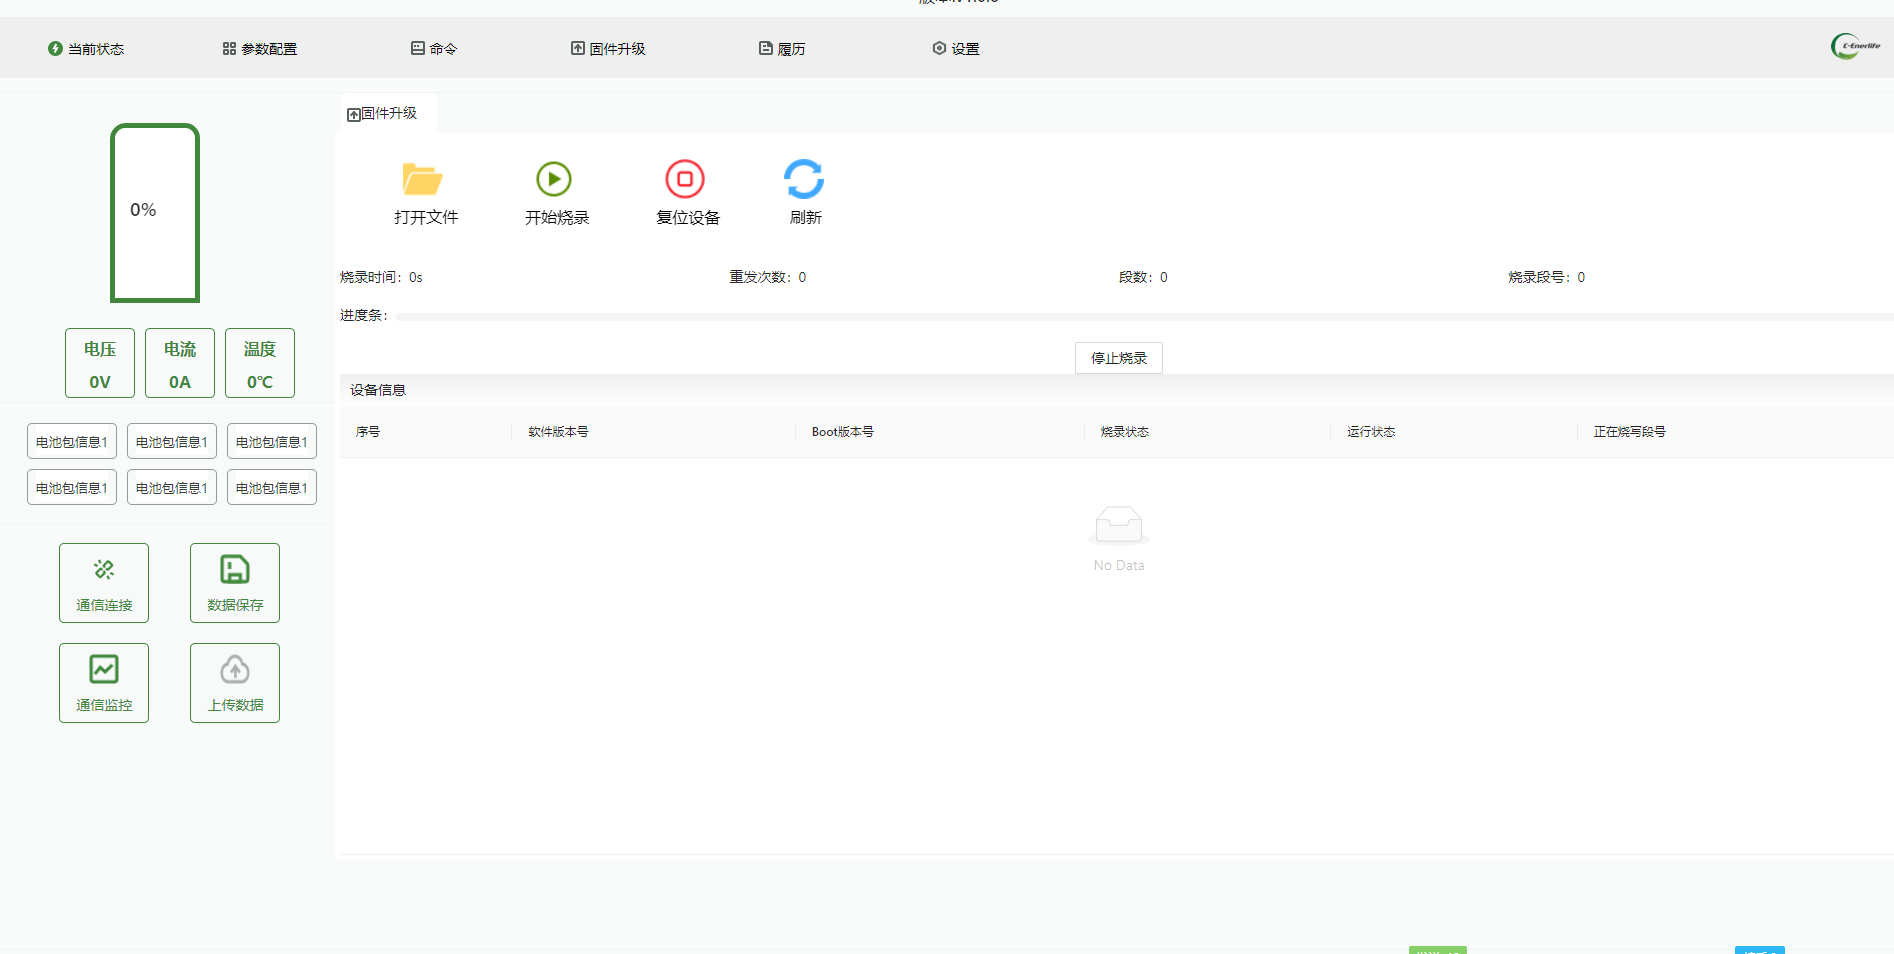Click the 段数: 0 text
This screenshot has width=1894, height=954.
(1143, 277)
